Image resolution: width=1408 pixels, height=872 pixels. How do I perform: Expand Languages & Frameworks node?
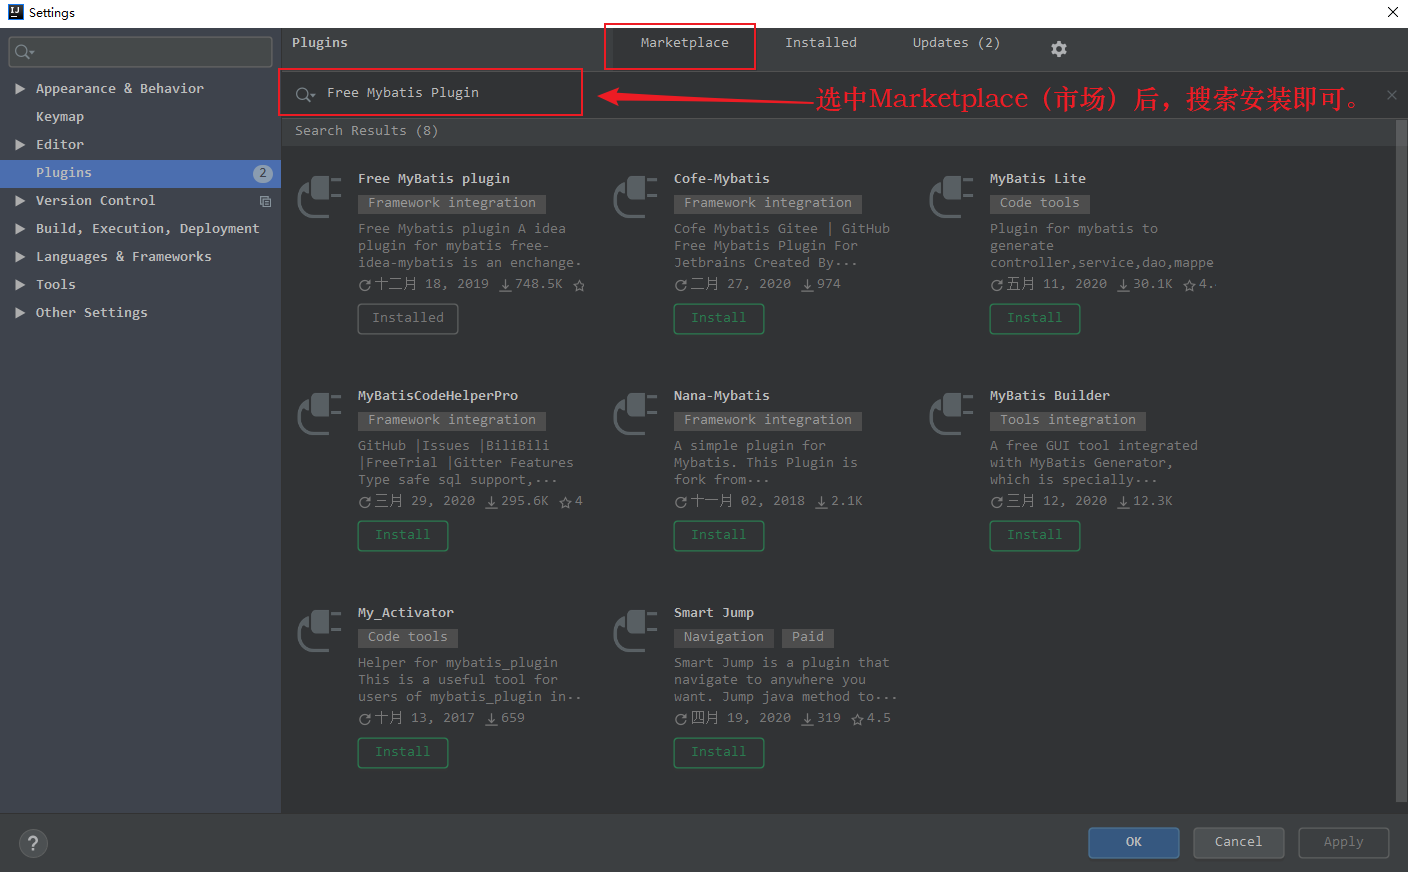point(20,257)
